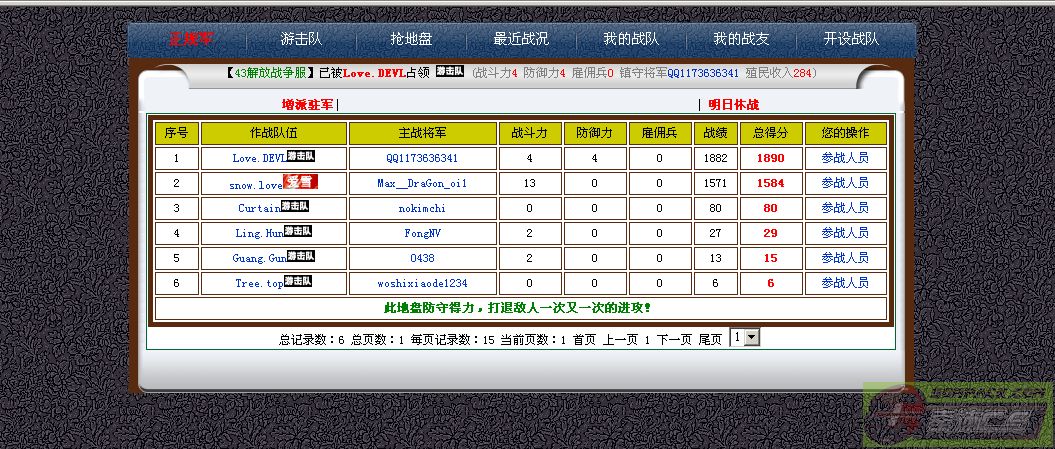Open general QQ1173636341 in the first table row
Image resolution: width=1055 pixels, height=449 pixels.
coord(422,158)
